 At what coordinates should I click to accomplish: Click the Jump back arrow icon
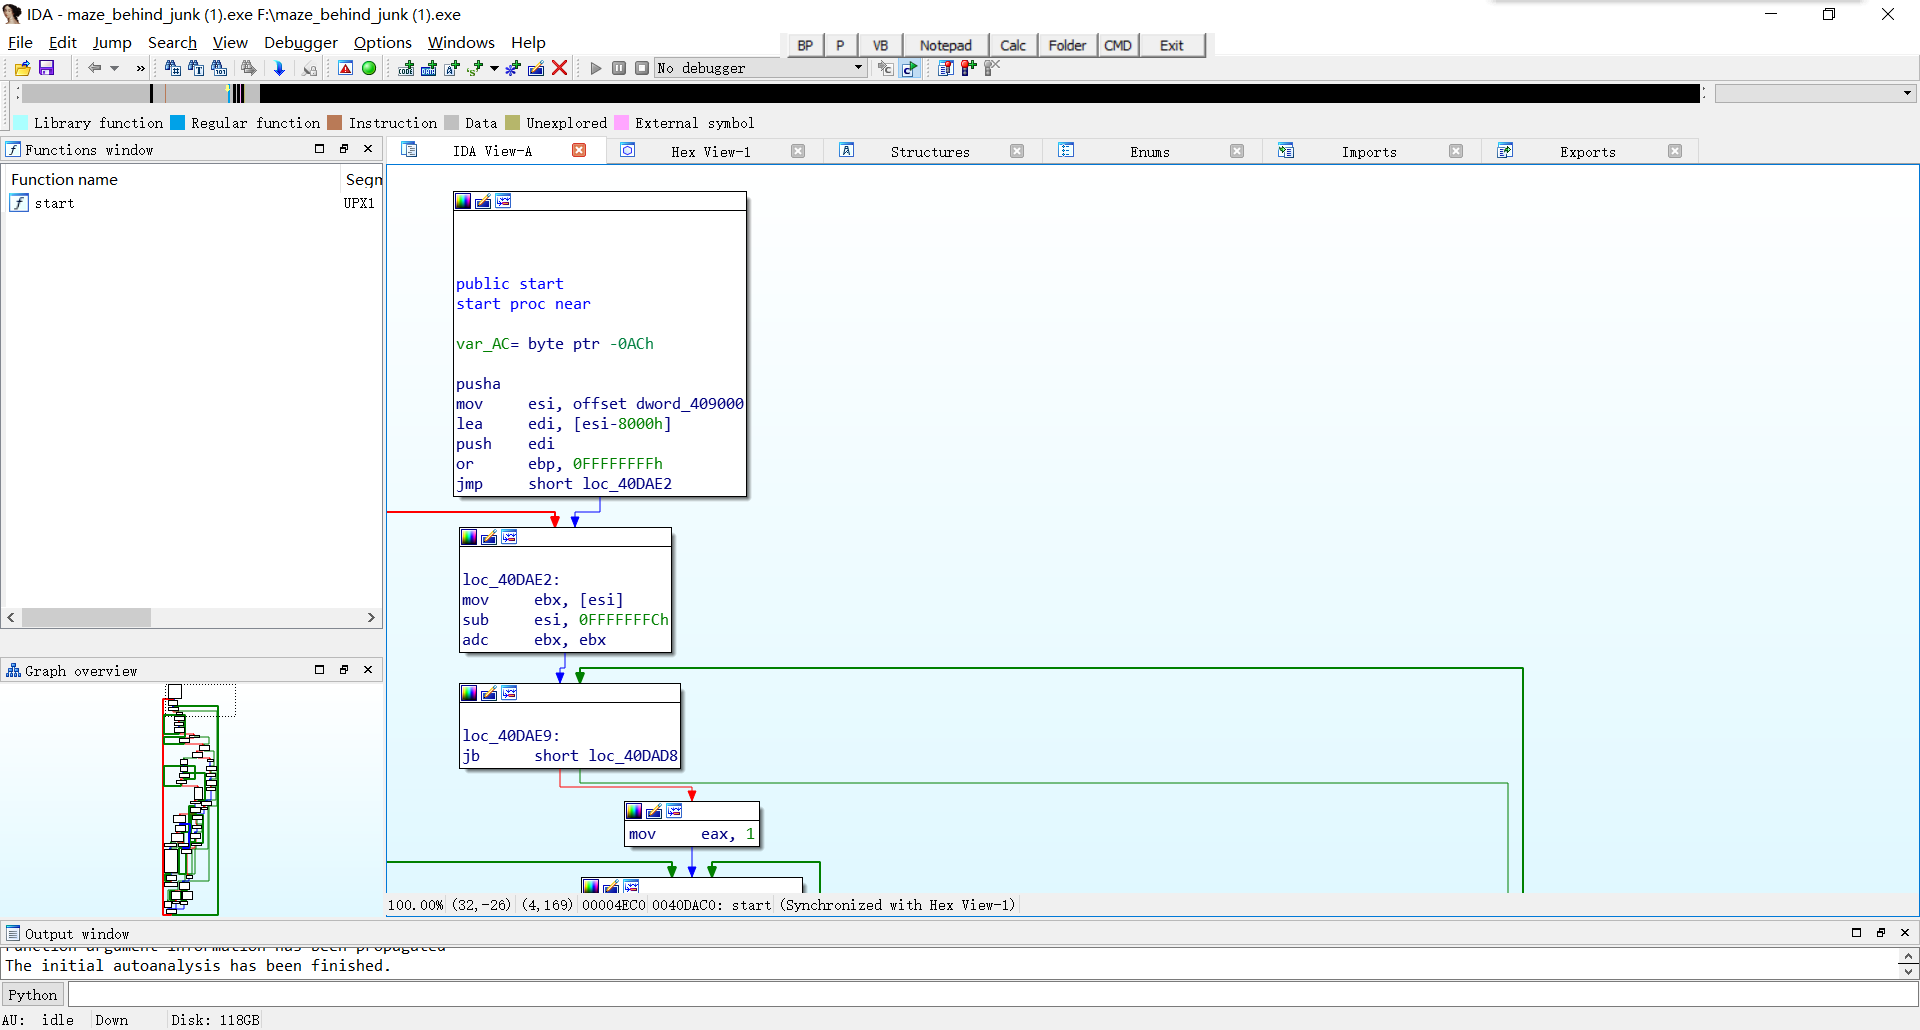(94, 68)
